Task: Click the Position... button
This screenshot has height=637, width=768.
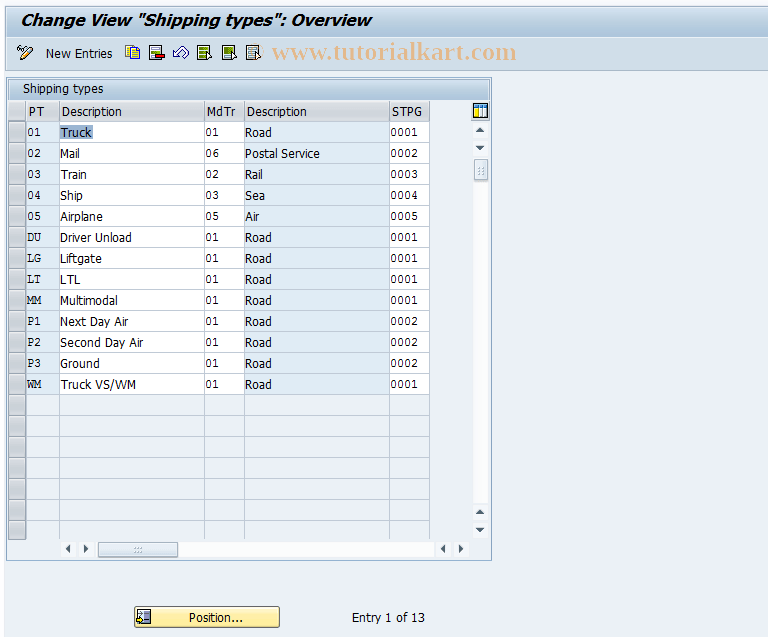Action: click(207, 617)
